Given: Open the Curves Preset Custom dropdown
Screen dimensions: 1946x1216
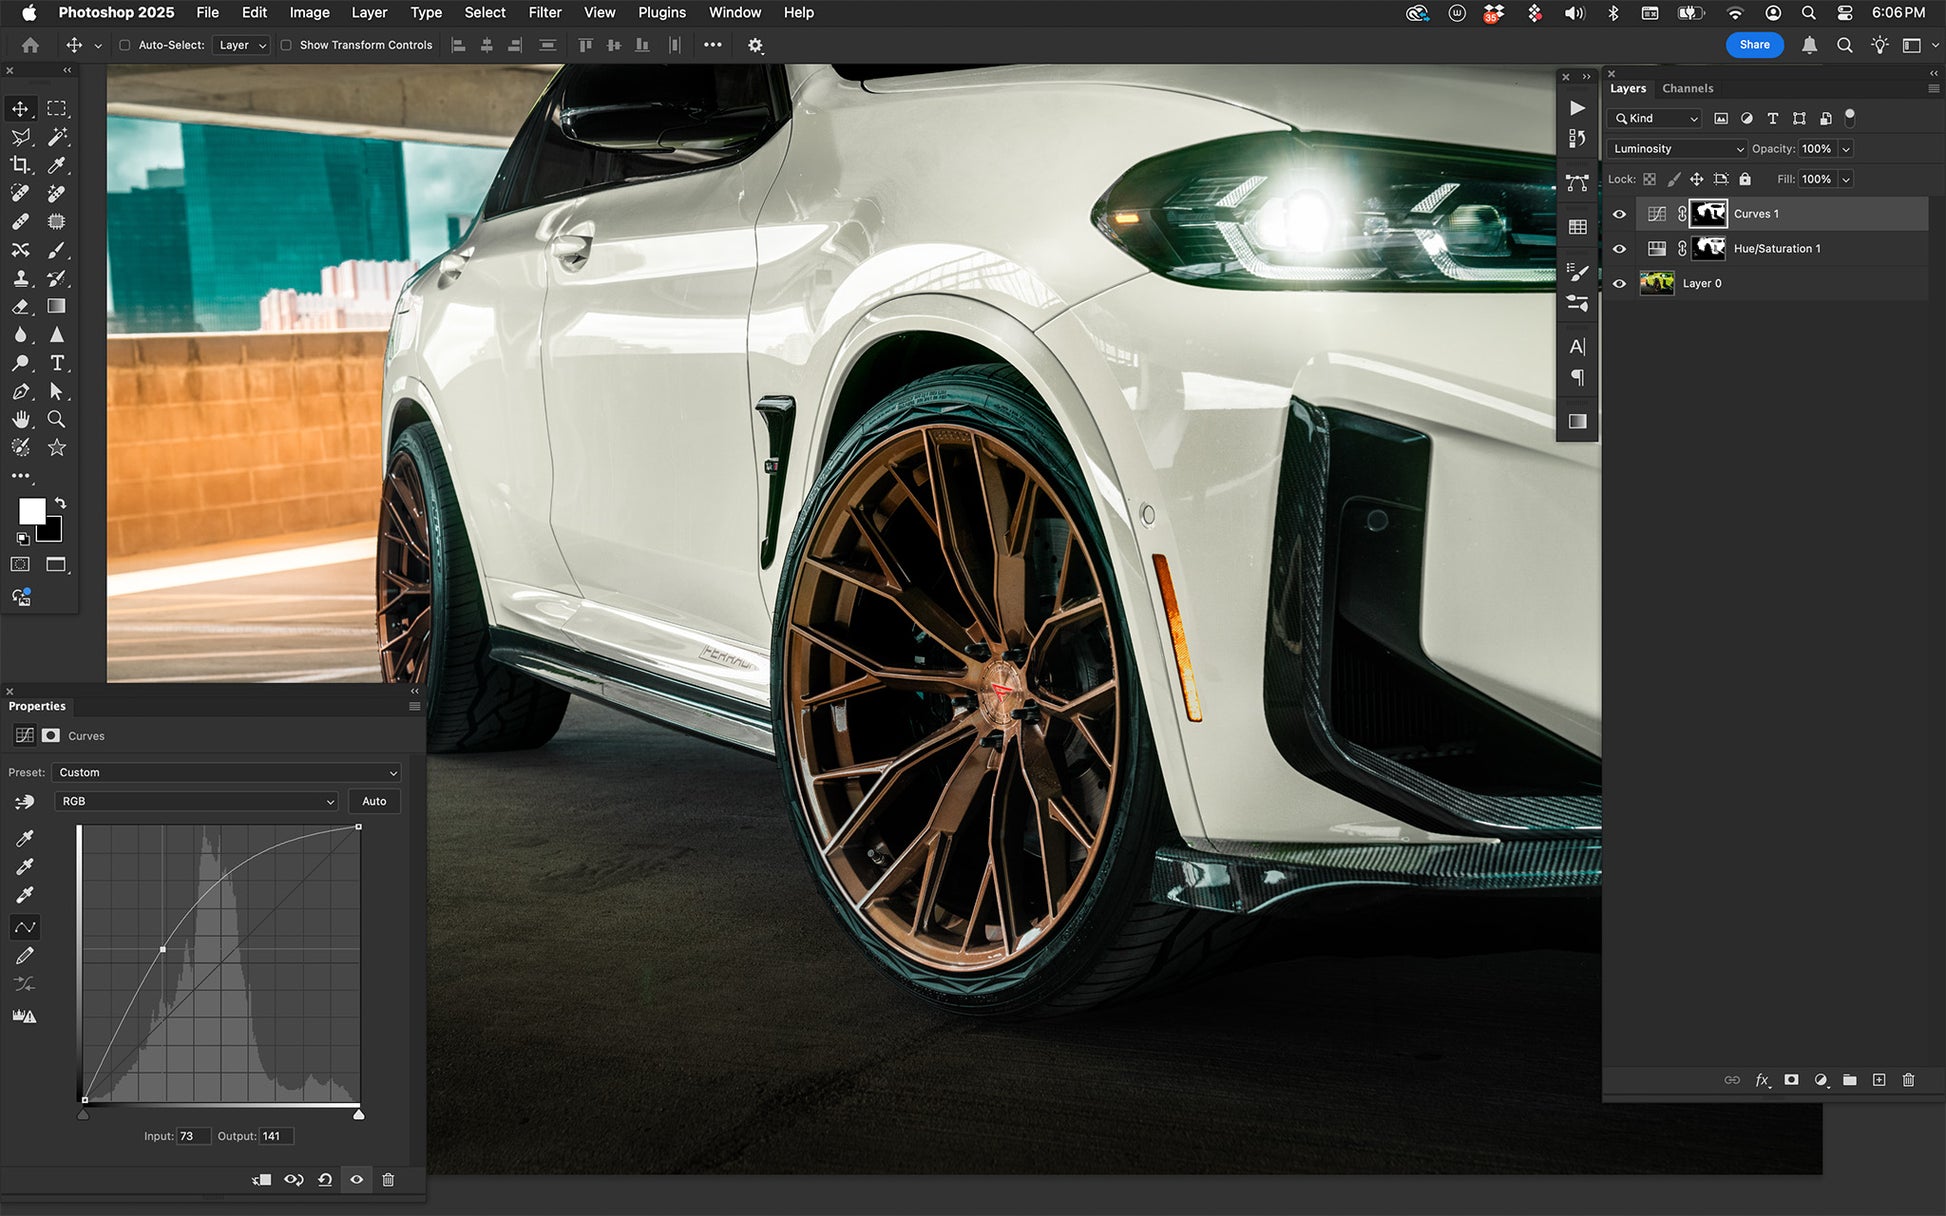Looking at the screenshot, I should click(x=227, y=773).
